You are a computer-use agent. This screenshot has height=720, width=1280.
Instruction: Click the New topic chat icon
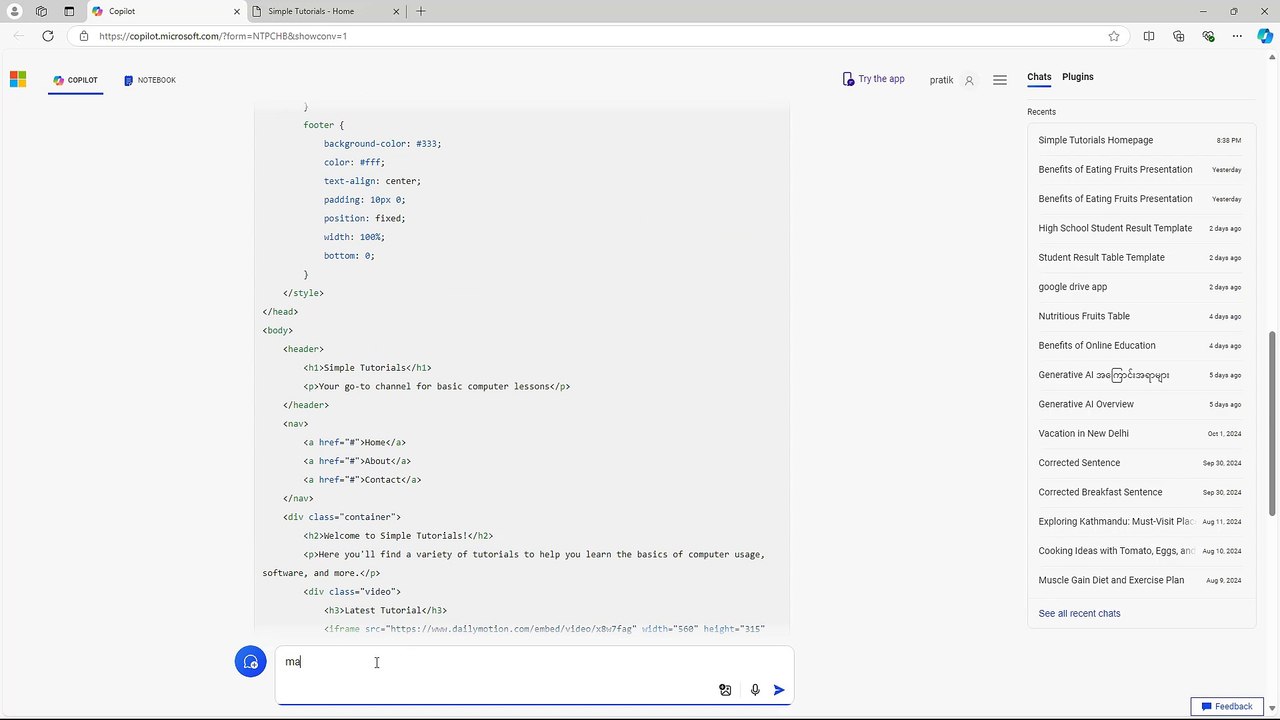tap(250, 662)
